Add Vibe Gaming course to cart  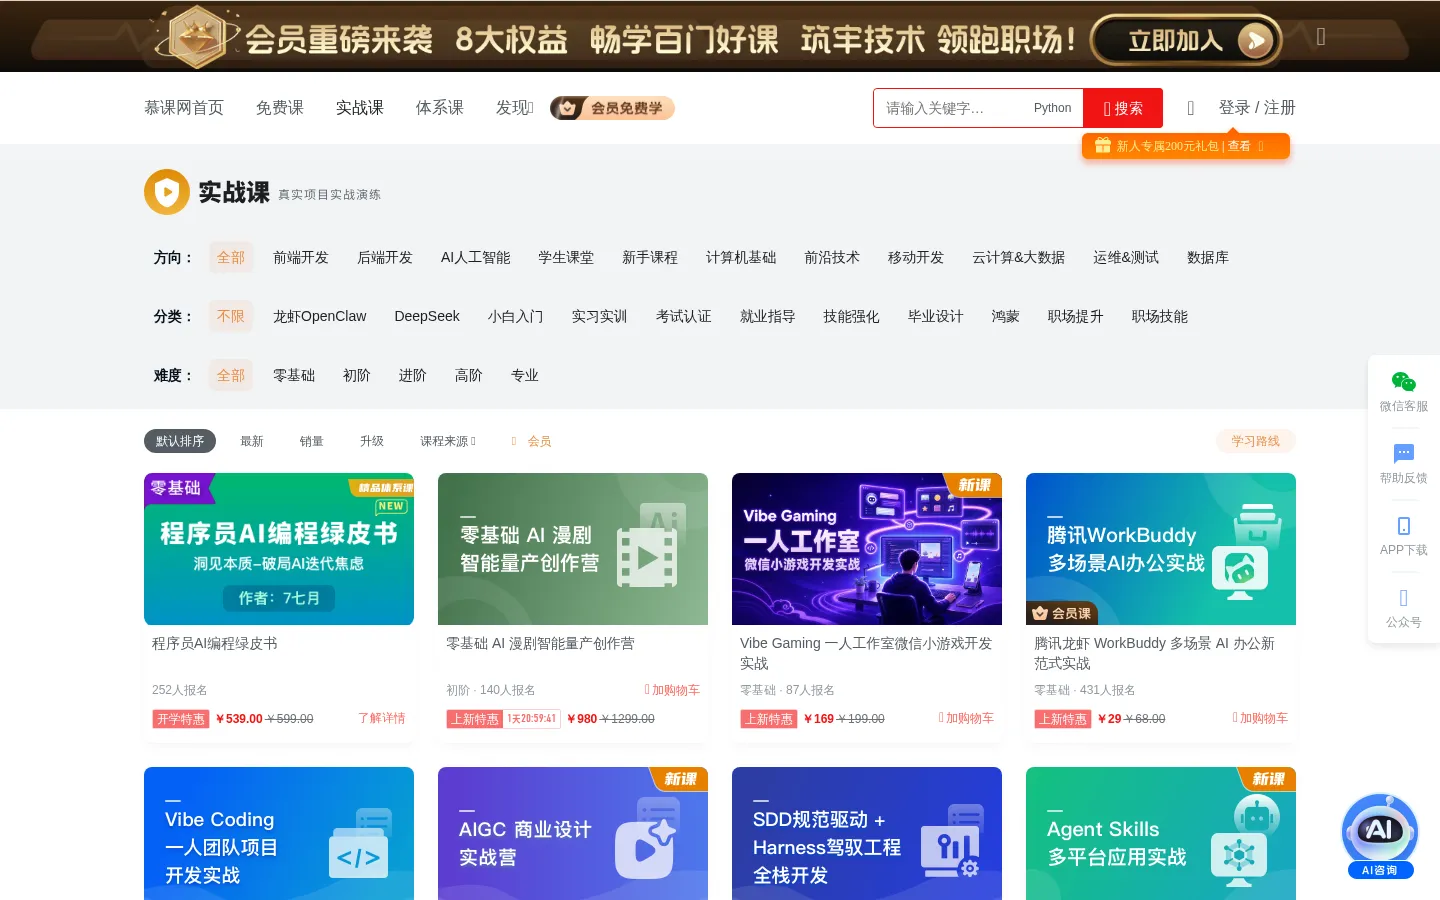(966, 718)
